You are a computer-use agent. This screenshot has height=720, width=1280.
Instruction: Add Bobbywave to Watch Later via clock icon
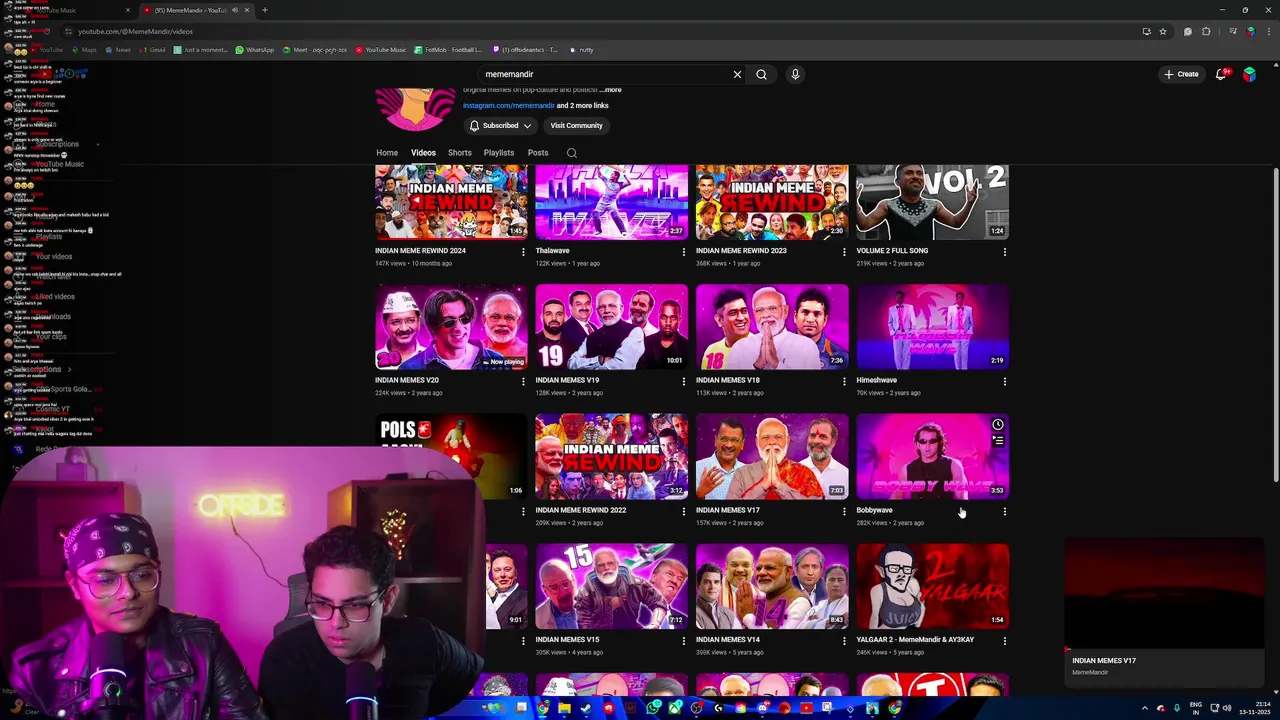[x=997, y=425]
